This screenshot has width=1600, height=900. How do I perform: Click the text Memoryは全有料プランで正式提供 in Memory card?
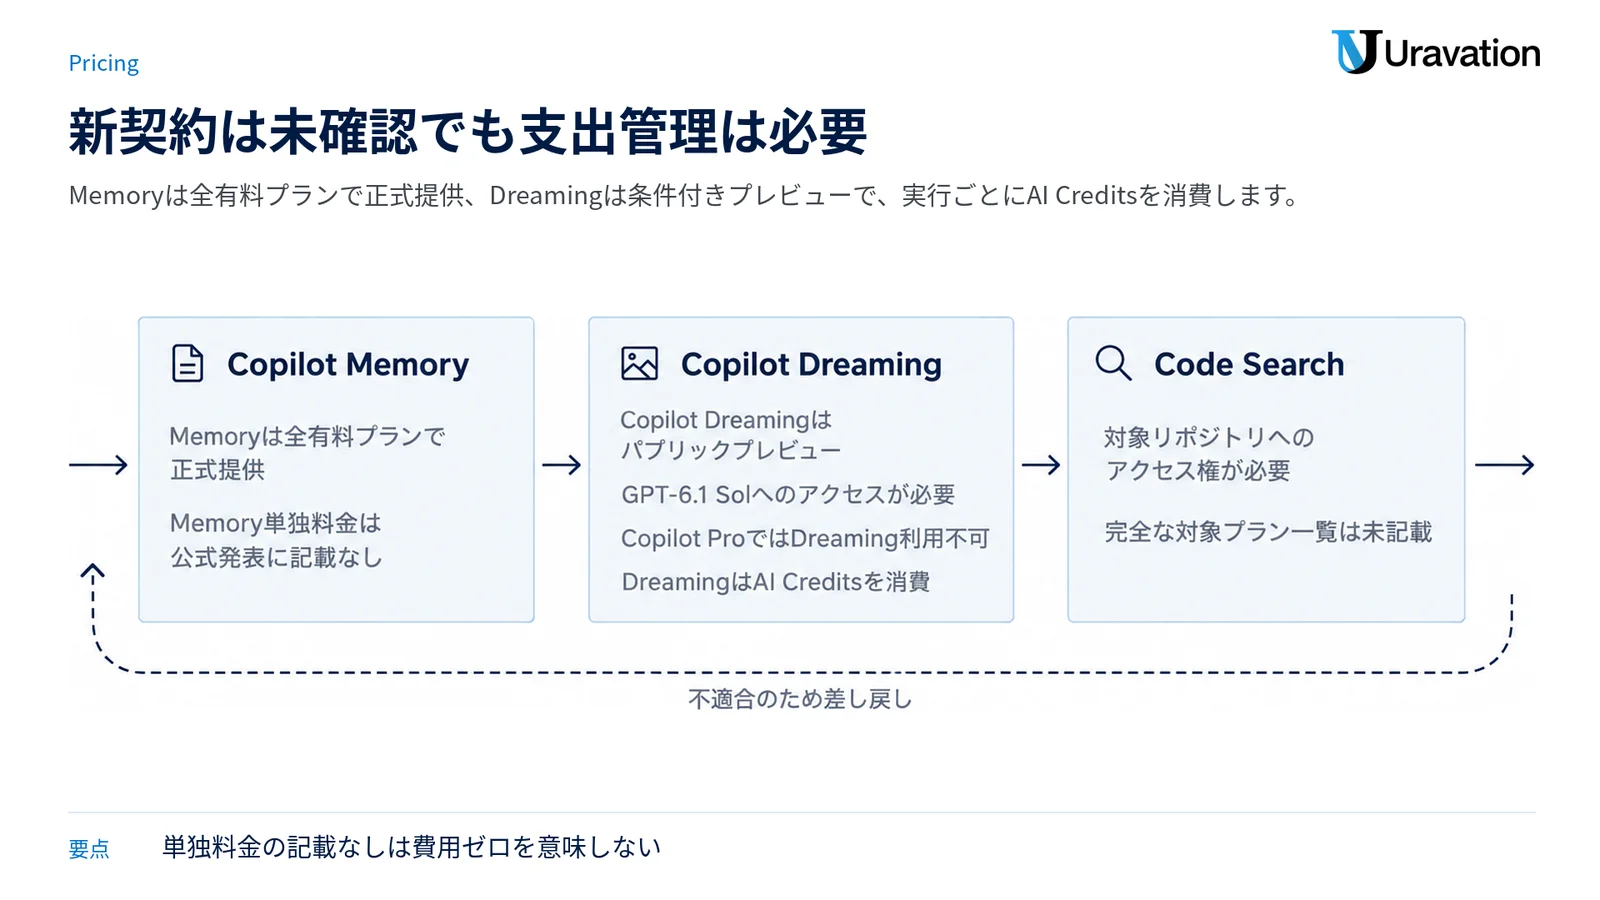[307, 453]
